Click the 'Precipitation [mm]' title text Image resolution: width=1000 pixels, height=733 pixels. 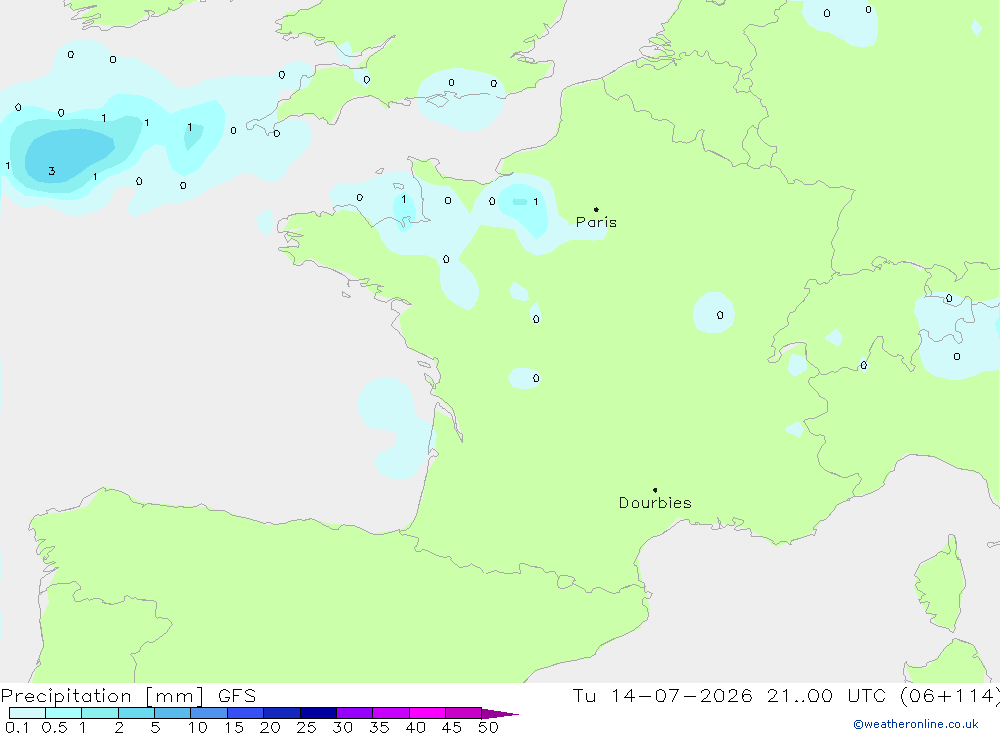pos(102,696)
